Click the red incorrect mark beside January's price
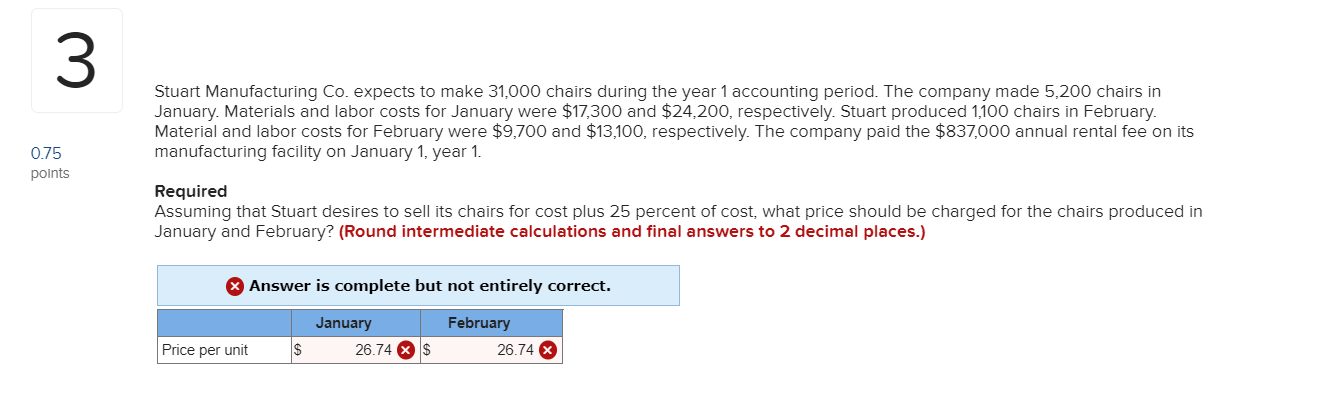This screenshot has width=1317, height=404. [x=406, y=350]
